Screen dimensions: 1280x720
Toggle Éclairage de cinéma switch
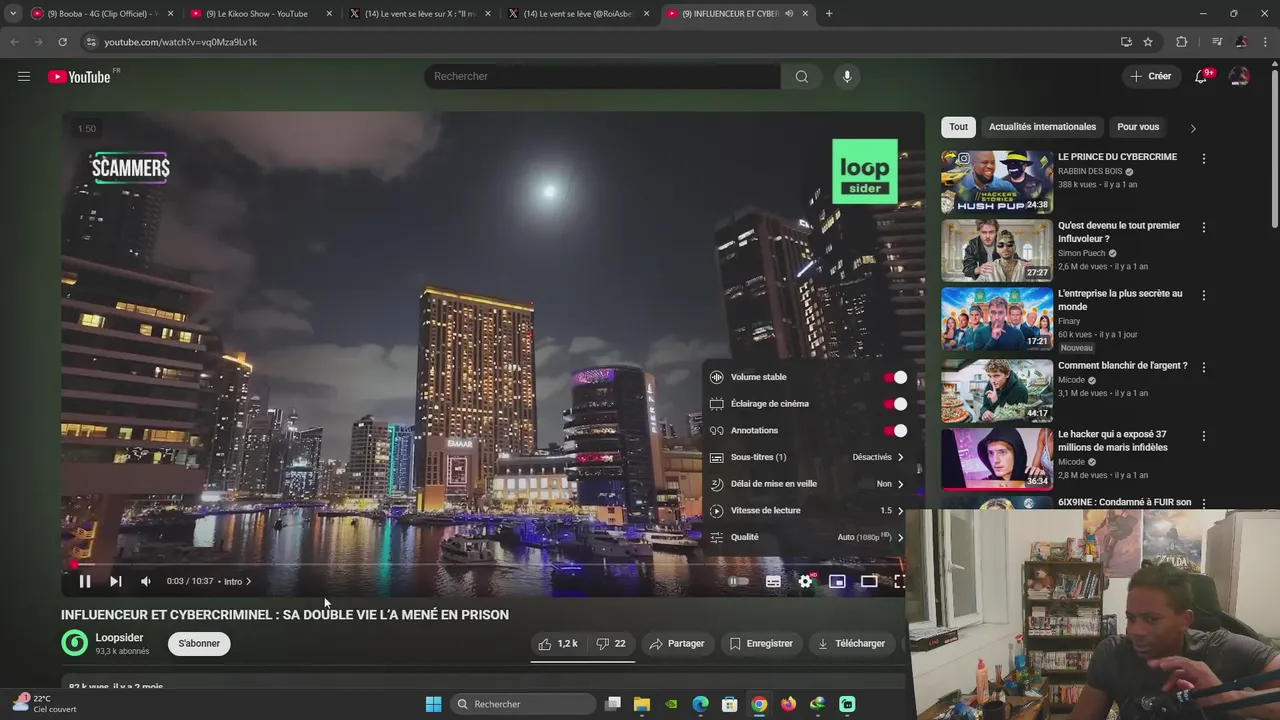pos(895,404)
